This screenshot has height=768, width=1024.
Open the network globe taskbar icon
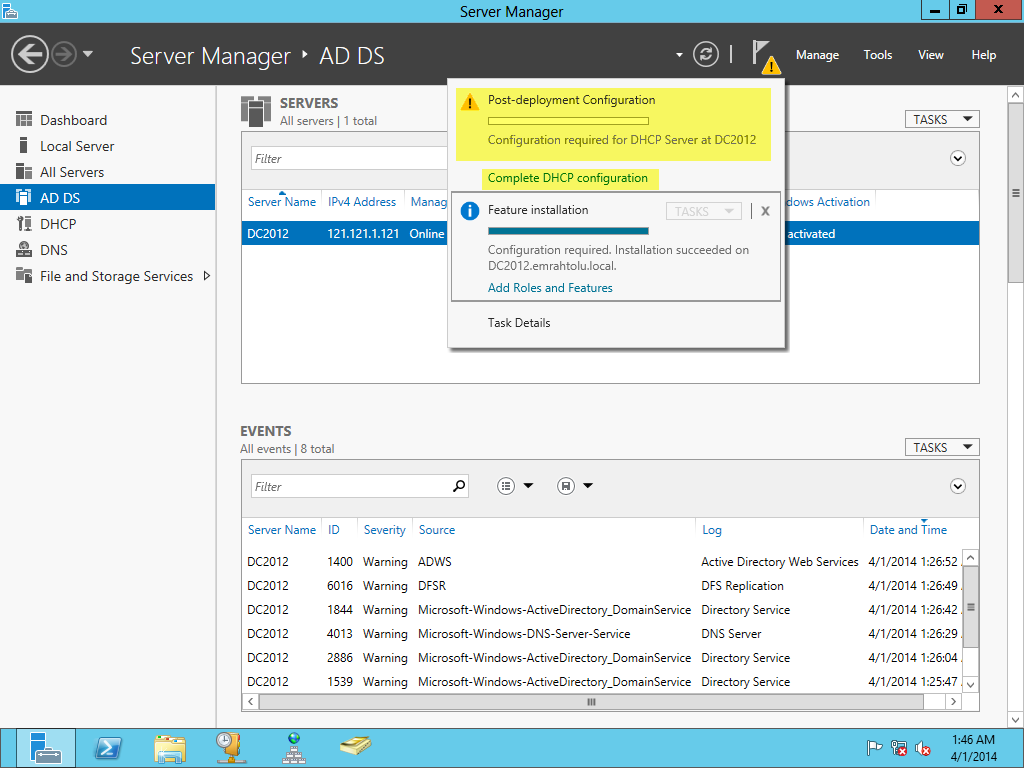click(294, 748)
